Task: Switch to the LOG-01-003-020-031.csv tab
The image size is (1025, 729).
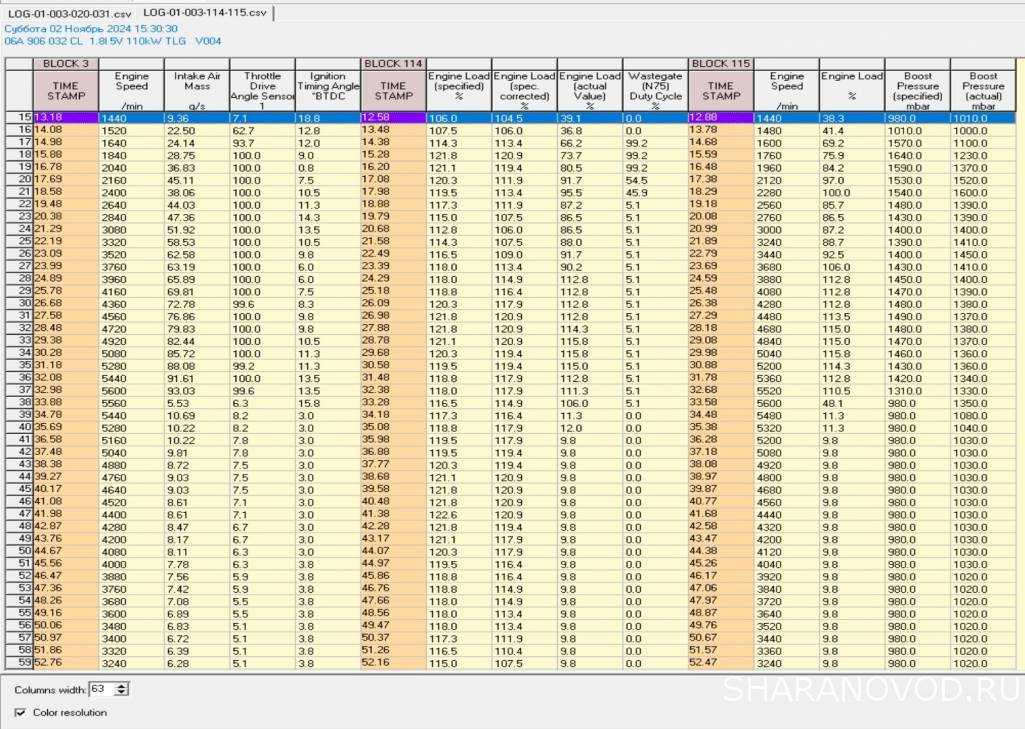Action: click(x=67, y=12)
